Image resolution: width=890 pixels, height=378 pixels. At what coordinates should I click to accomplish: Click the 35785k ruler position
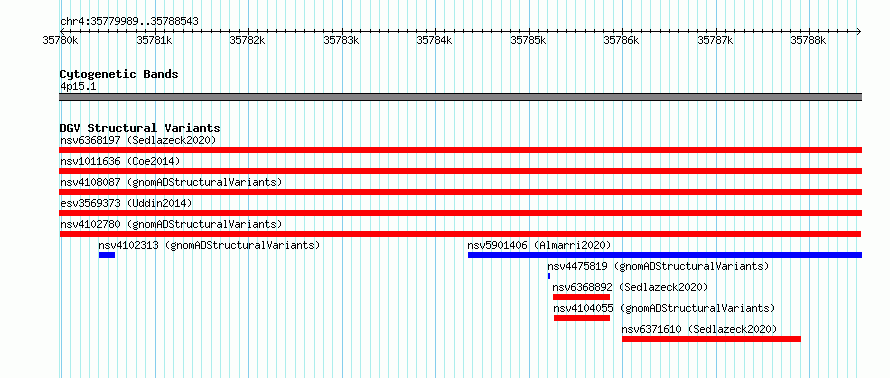coord(528,40)
